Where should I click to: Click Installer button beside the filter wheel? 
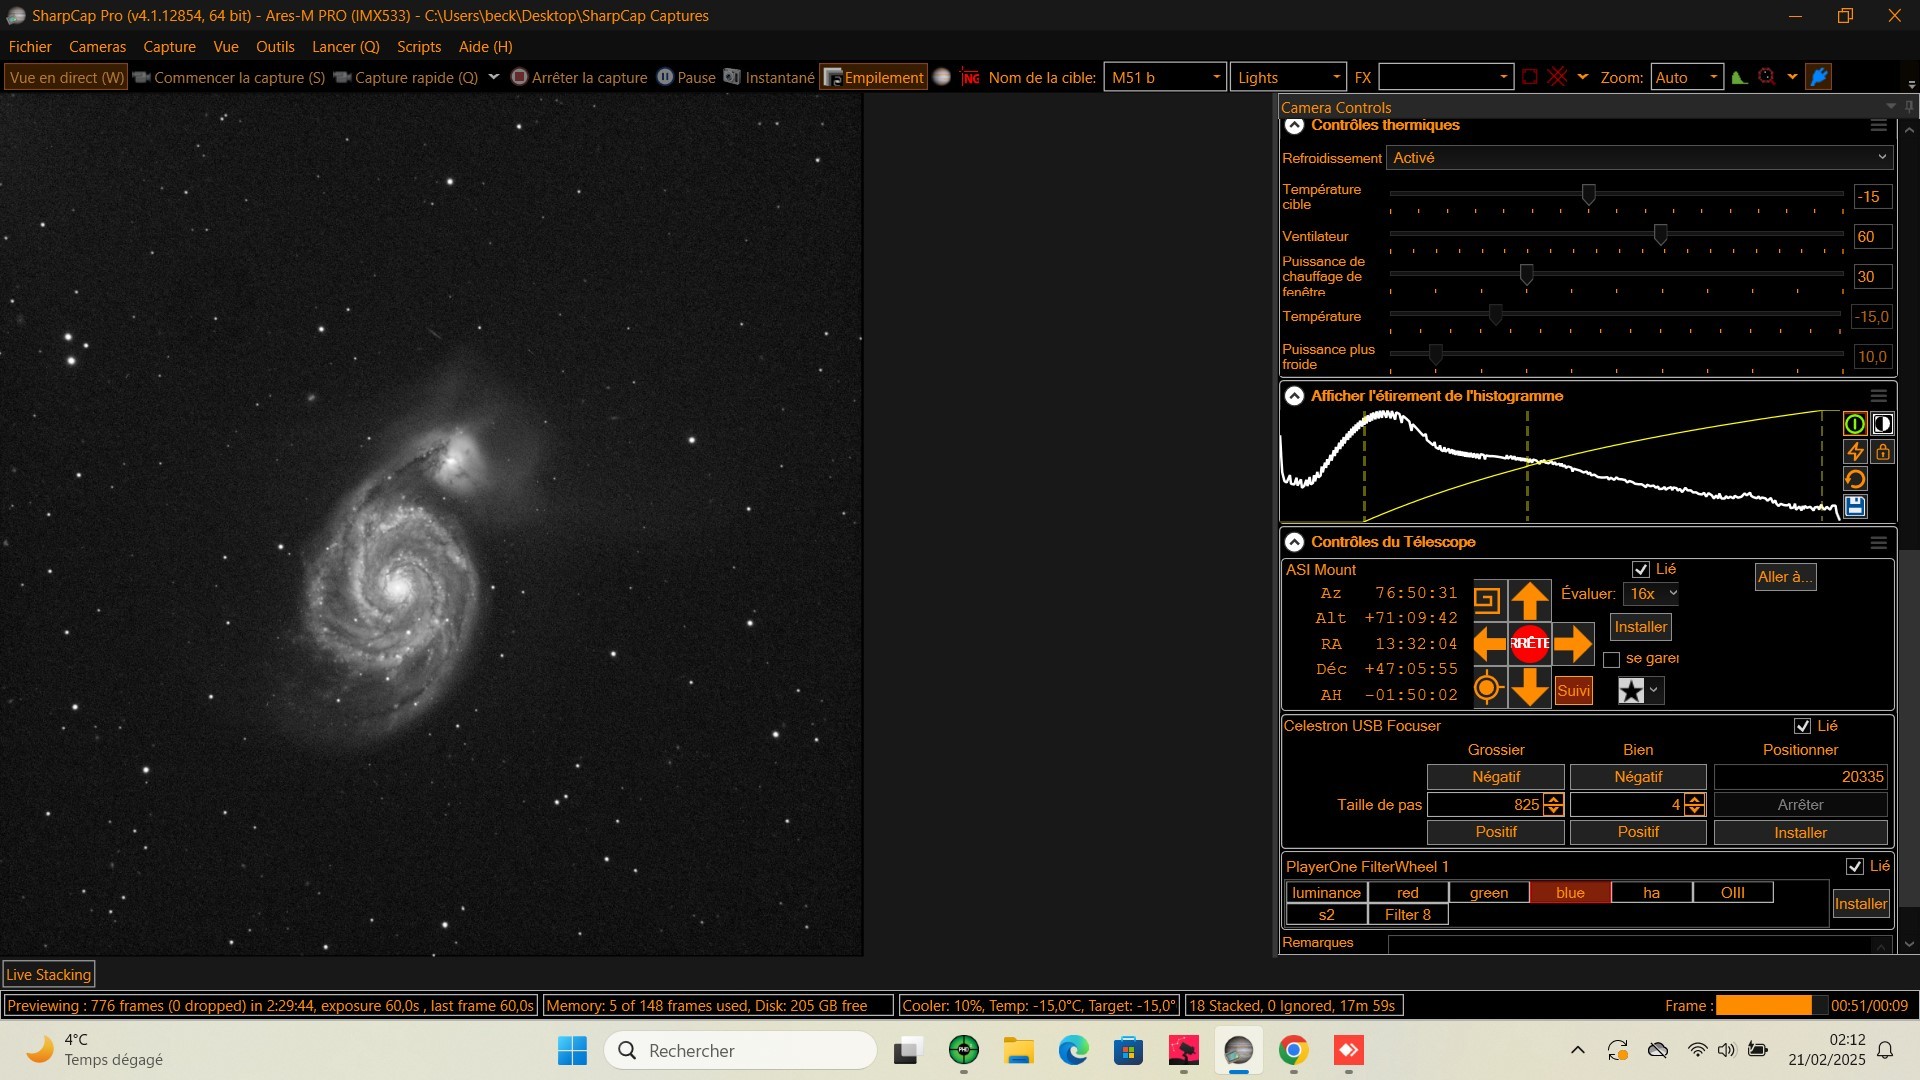[1861, 904]
